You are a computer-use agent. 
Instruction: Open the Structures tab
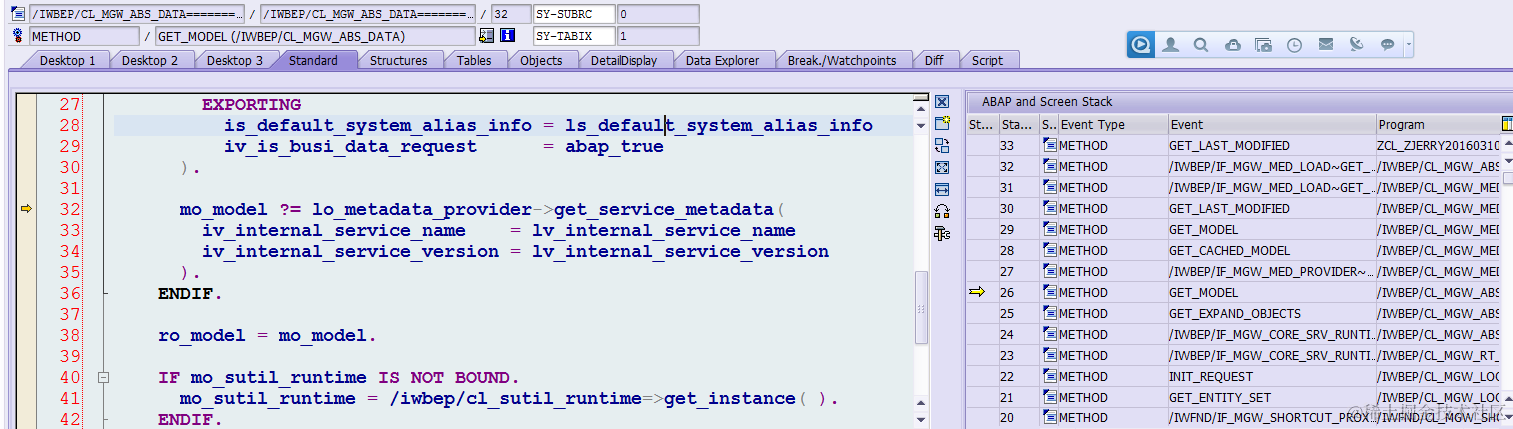(x=399, y=60)
